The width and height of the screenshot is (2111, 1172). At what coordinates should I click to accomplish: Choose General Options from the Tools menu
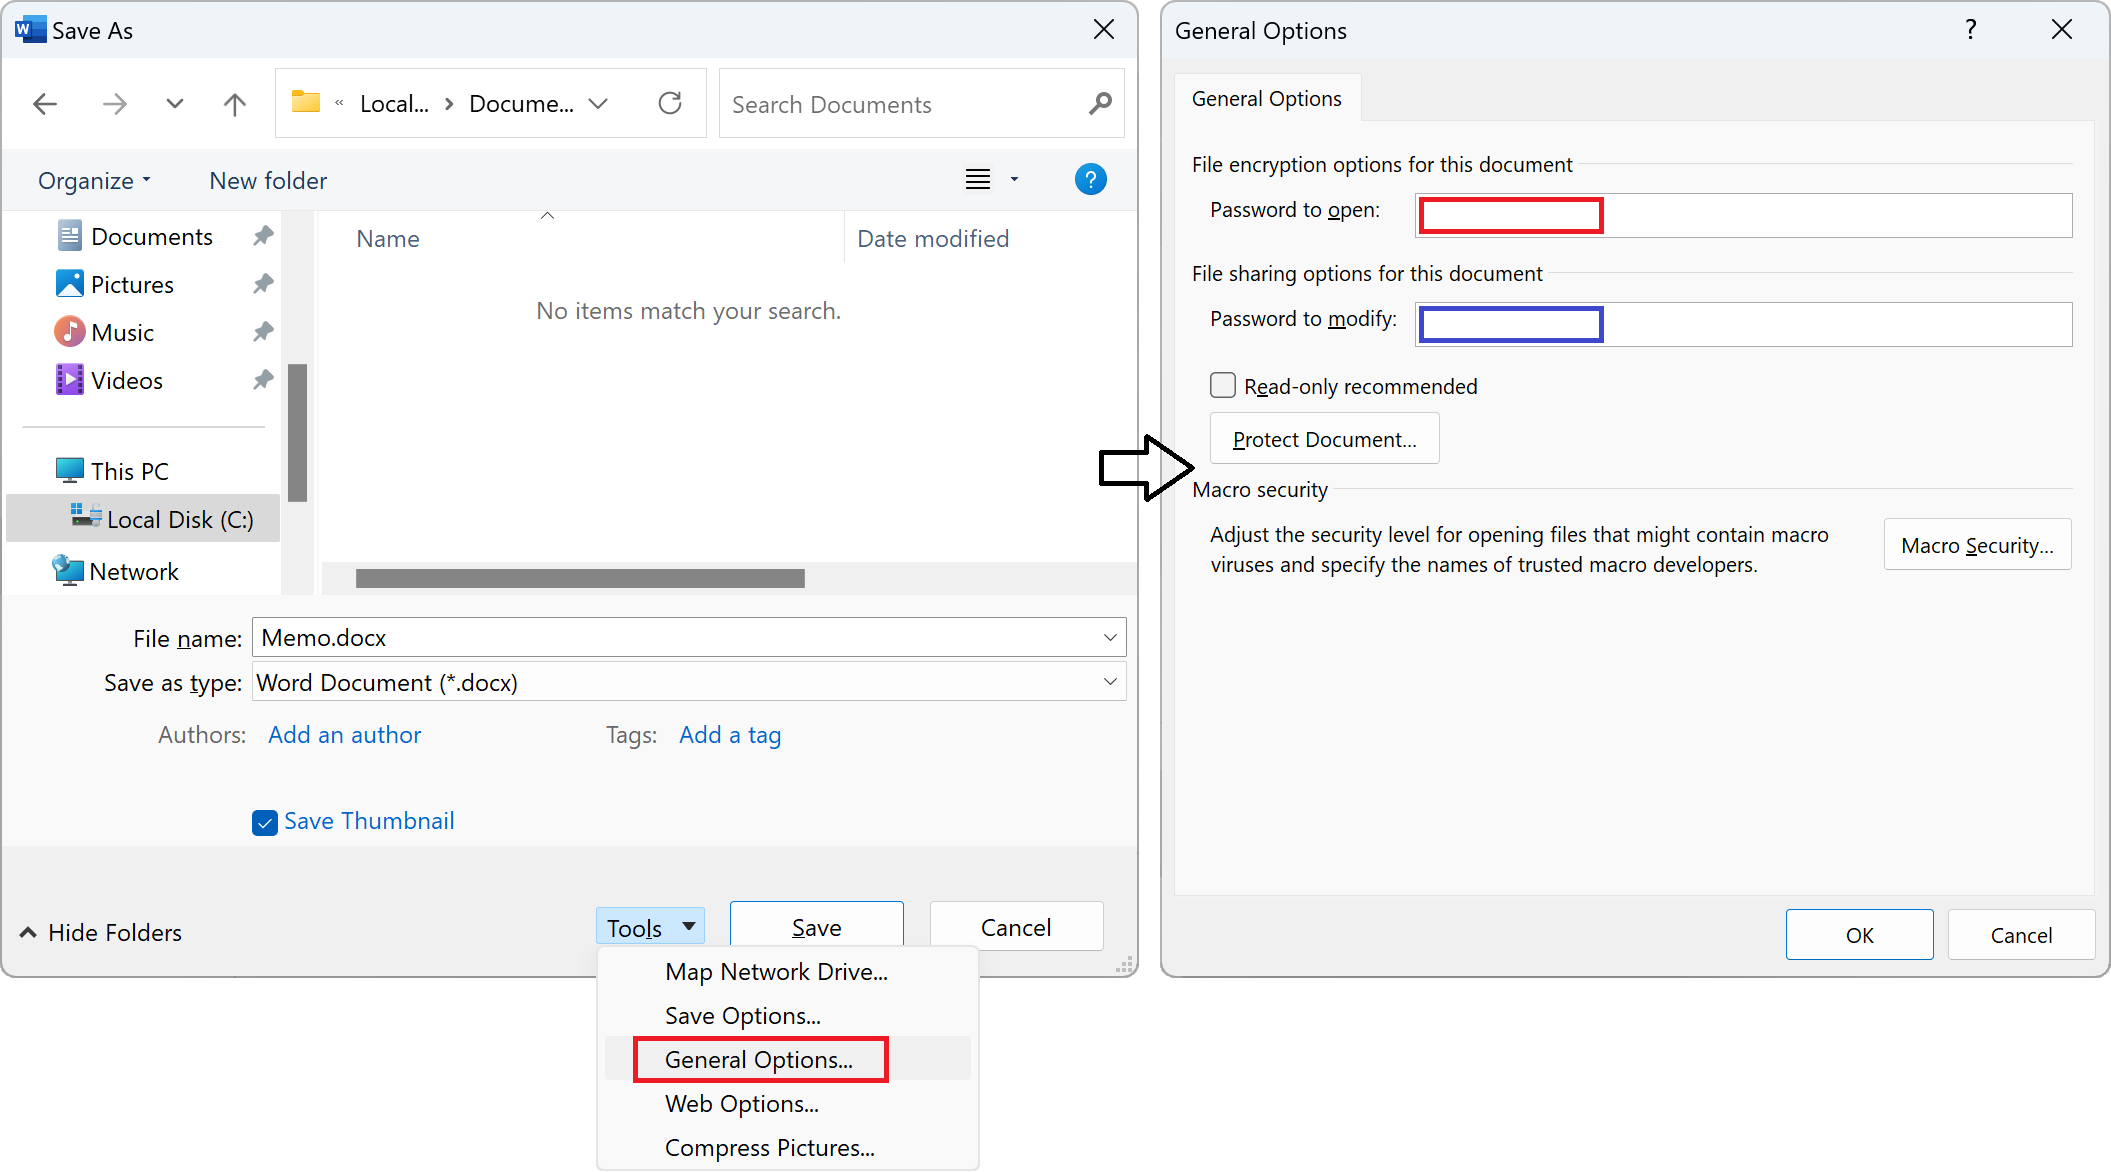point(759,1059)
